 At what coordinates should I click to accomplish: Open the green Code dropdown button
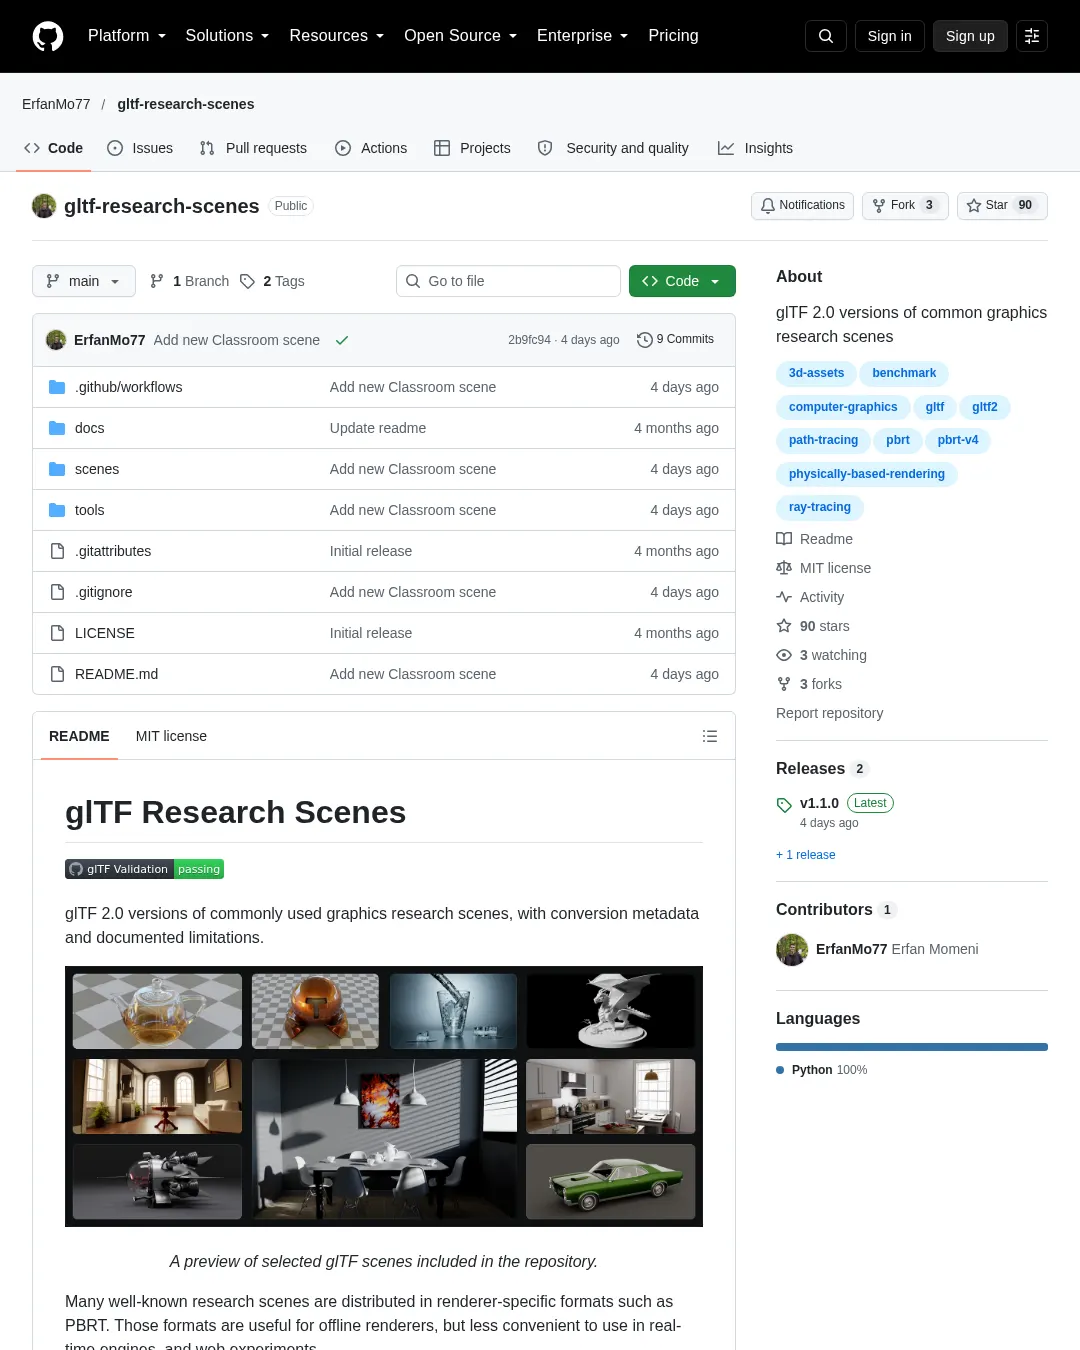[x=682, y=281]
